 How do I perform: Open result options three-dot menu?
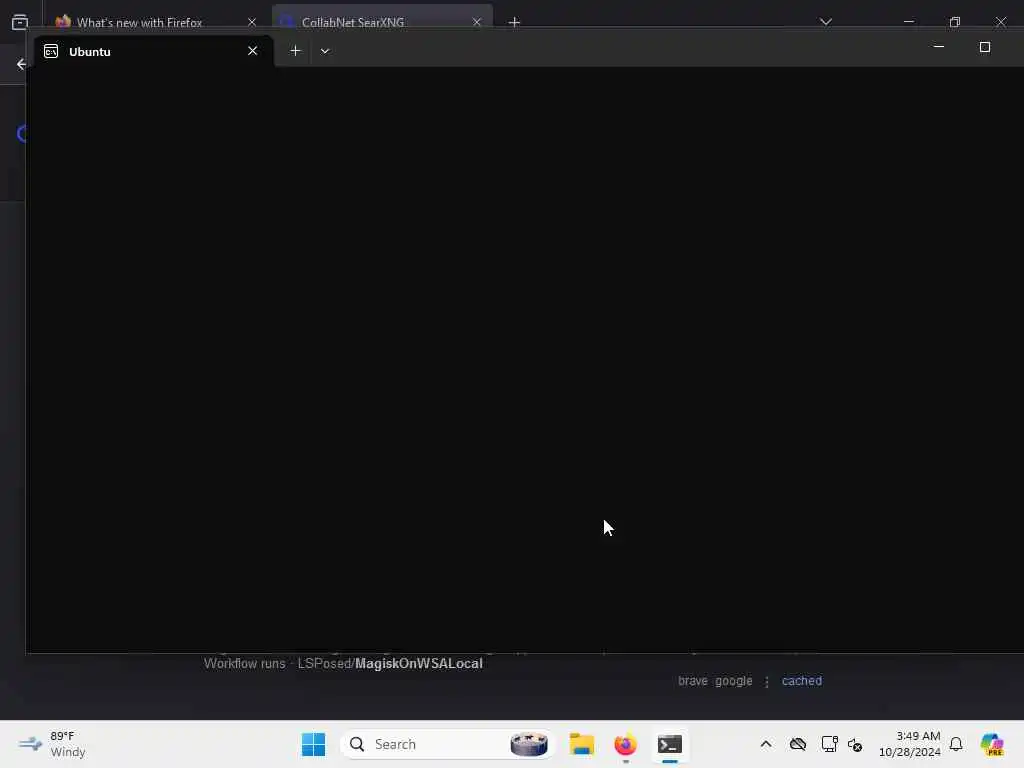pos(767,681)
